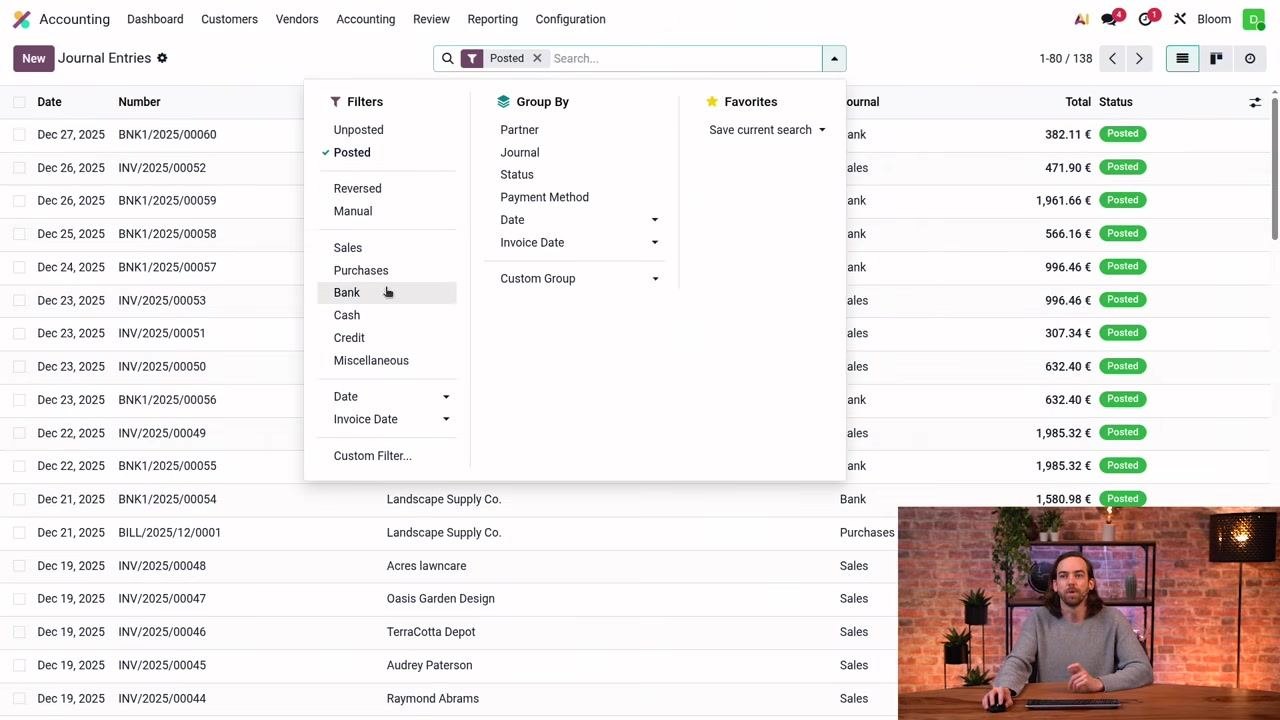Open the debug tools icon
The height and width of the screenshot is (720, 1280).
click(x=1180, y=19)
